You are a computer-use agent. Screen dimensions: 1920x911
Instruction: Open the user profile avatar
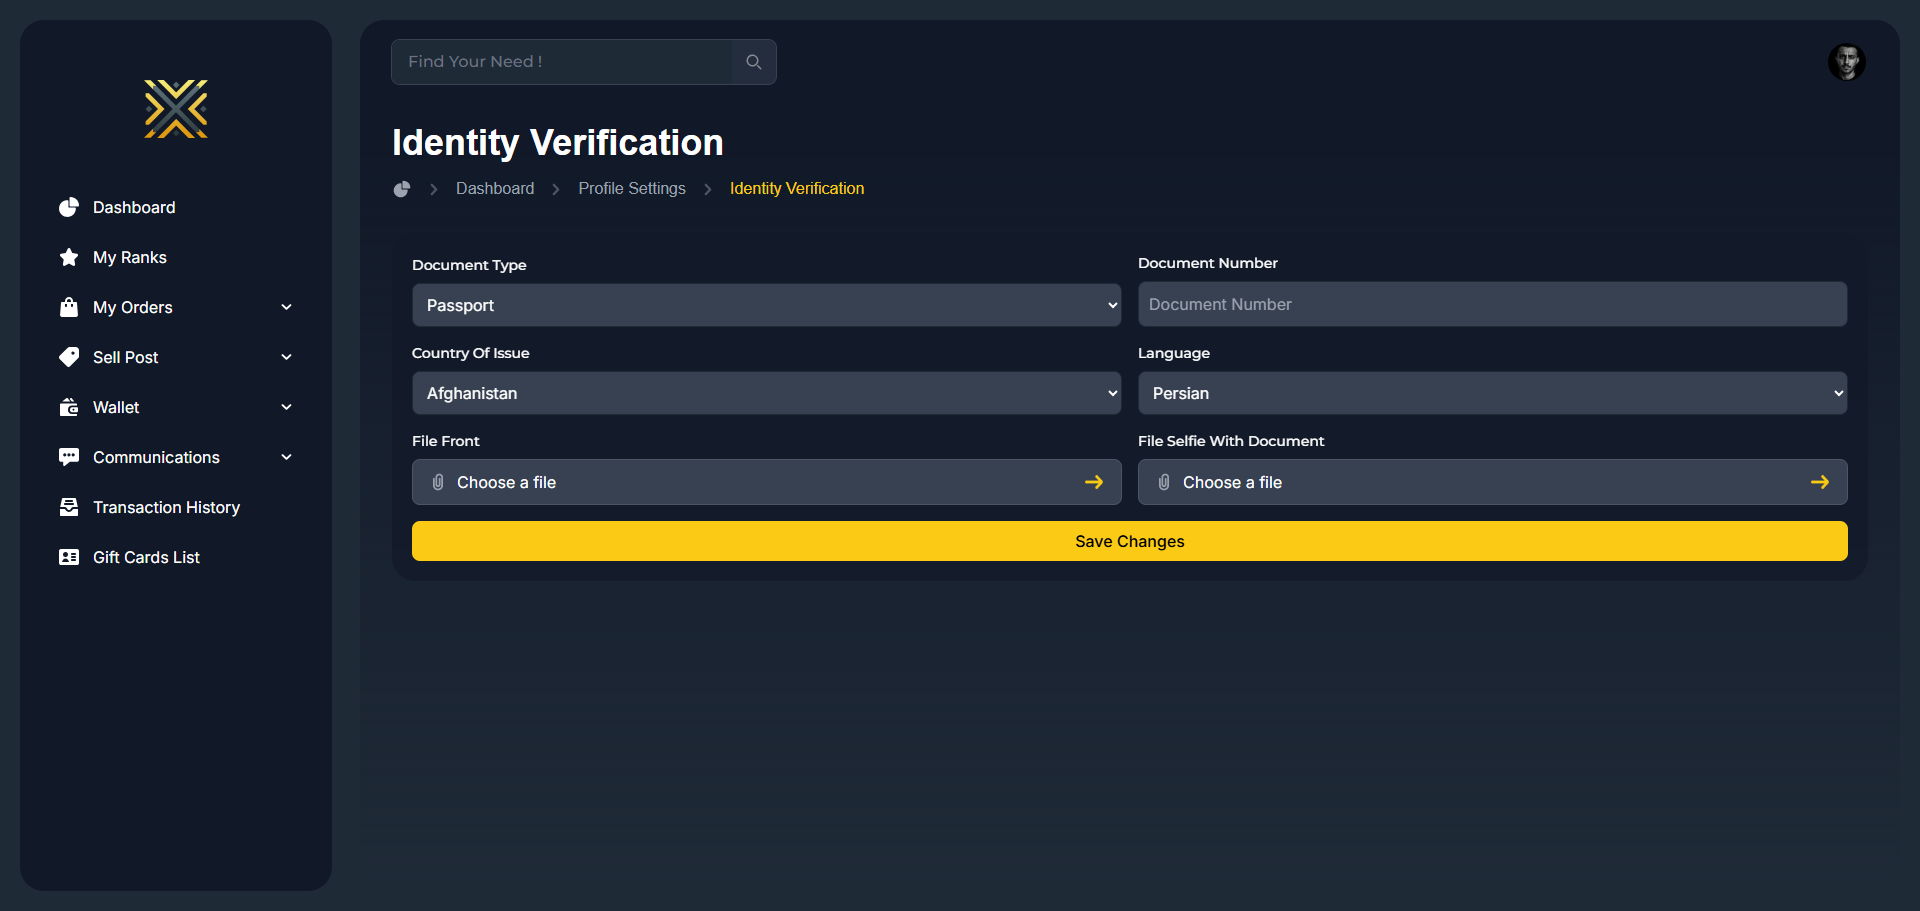pyautogui.click(x=1846, y=62)
